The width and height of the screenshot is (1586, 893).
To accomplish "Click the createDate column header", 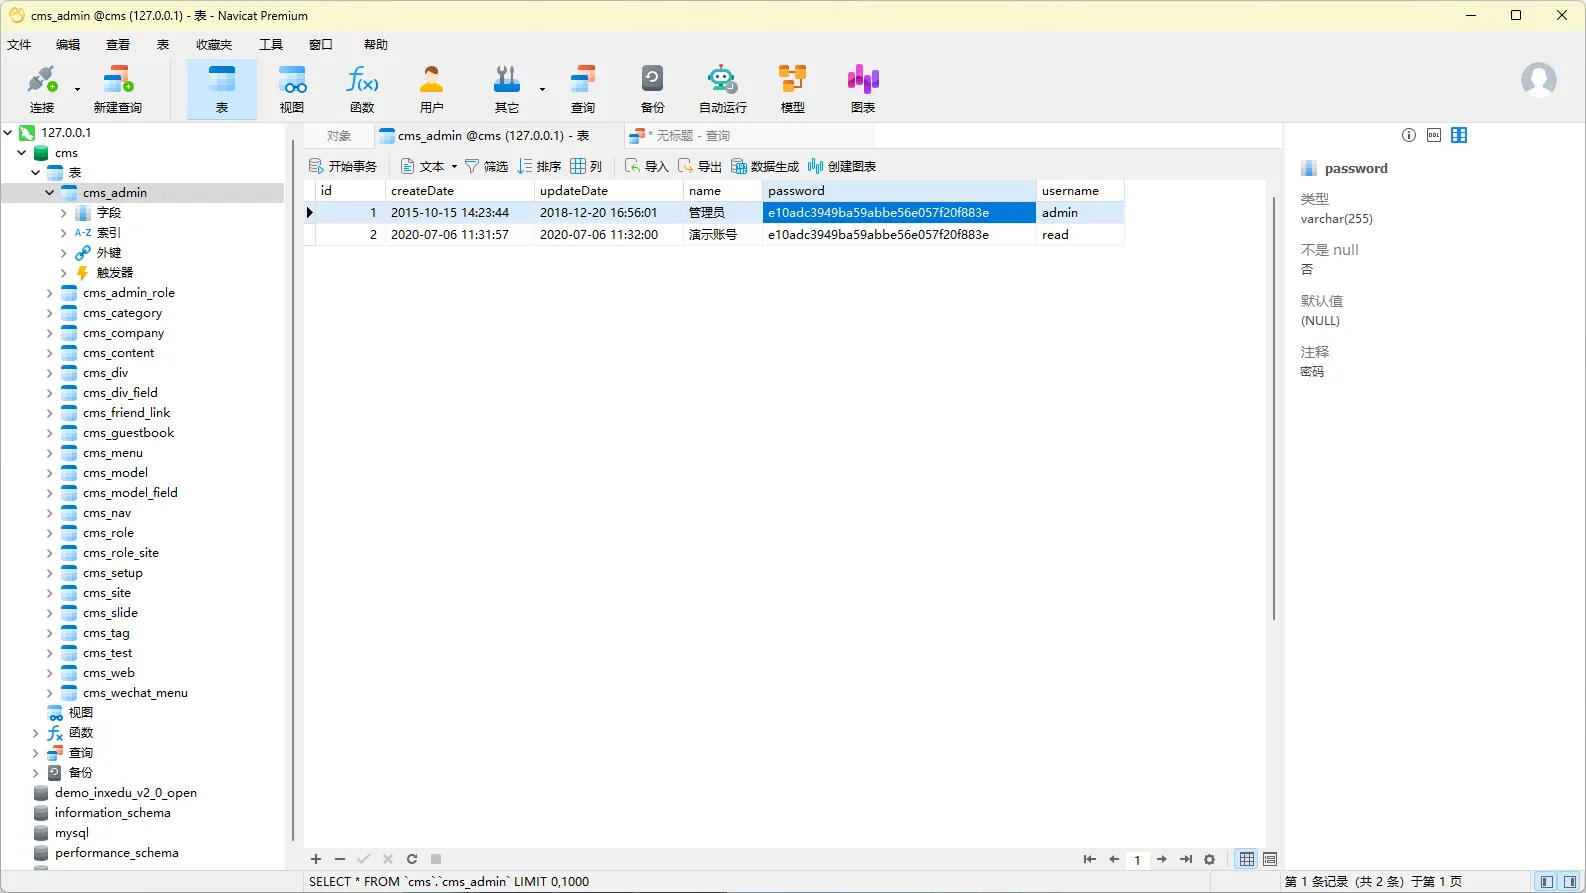I will pos(460,191).
